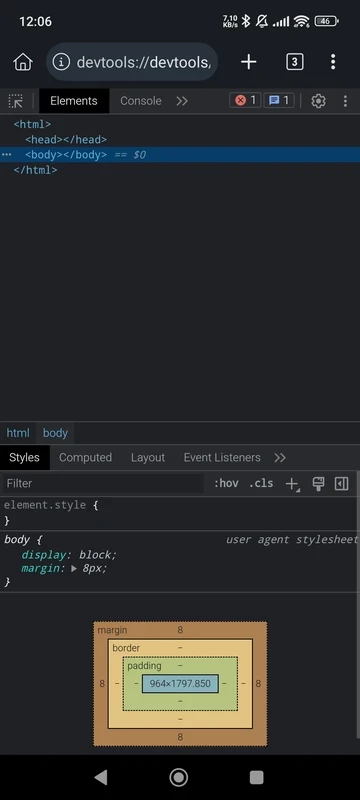Click the left margin value 8 in box model
Image resolution: width=360 pixels, height=800 pixels.
coord(102,684)
